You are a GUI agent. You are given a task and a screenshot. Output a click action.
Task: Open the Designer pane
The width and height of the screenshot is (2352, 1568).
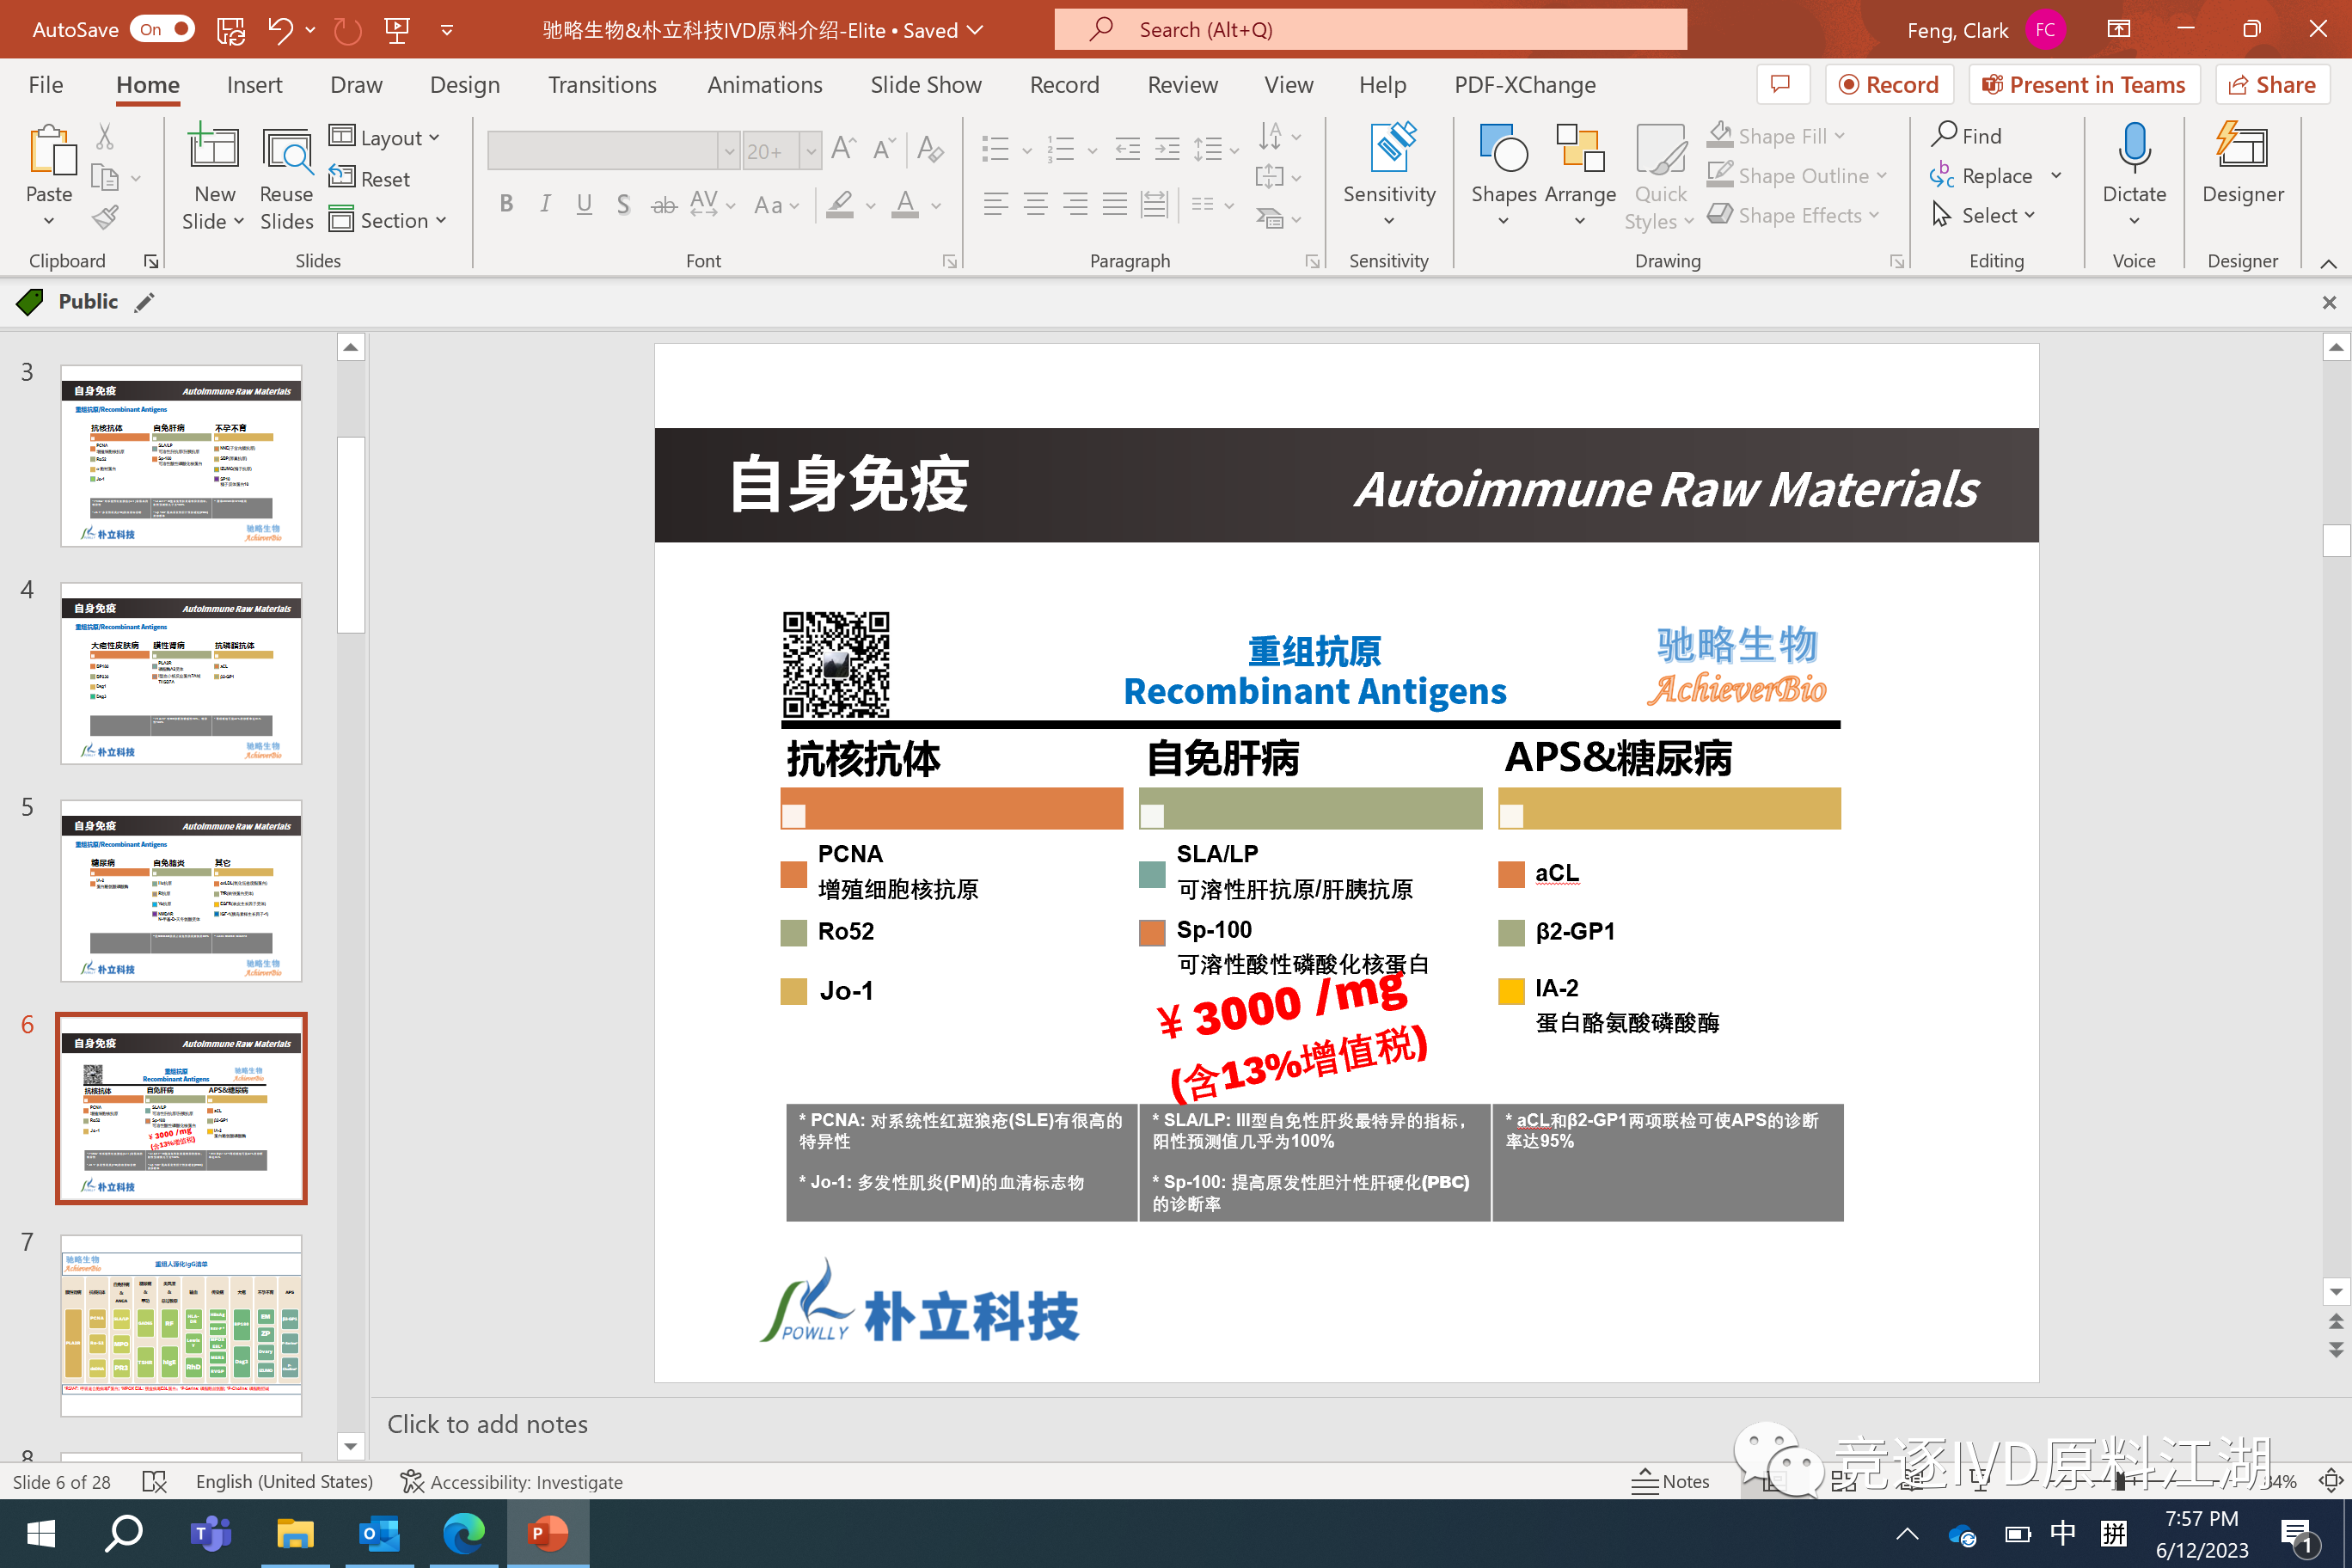click(x=2241, y=165)
